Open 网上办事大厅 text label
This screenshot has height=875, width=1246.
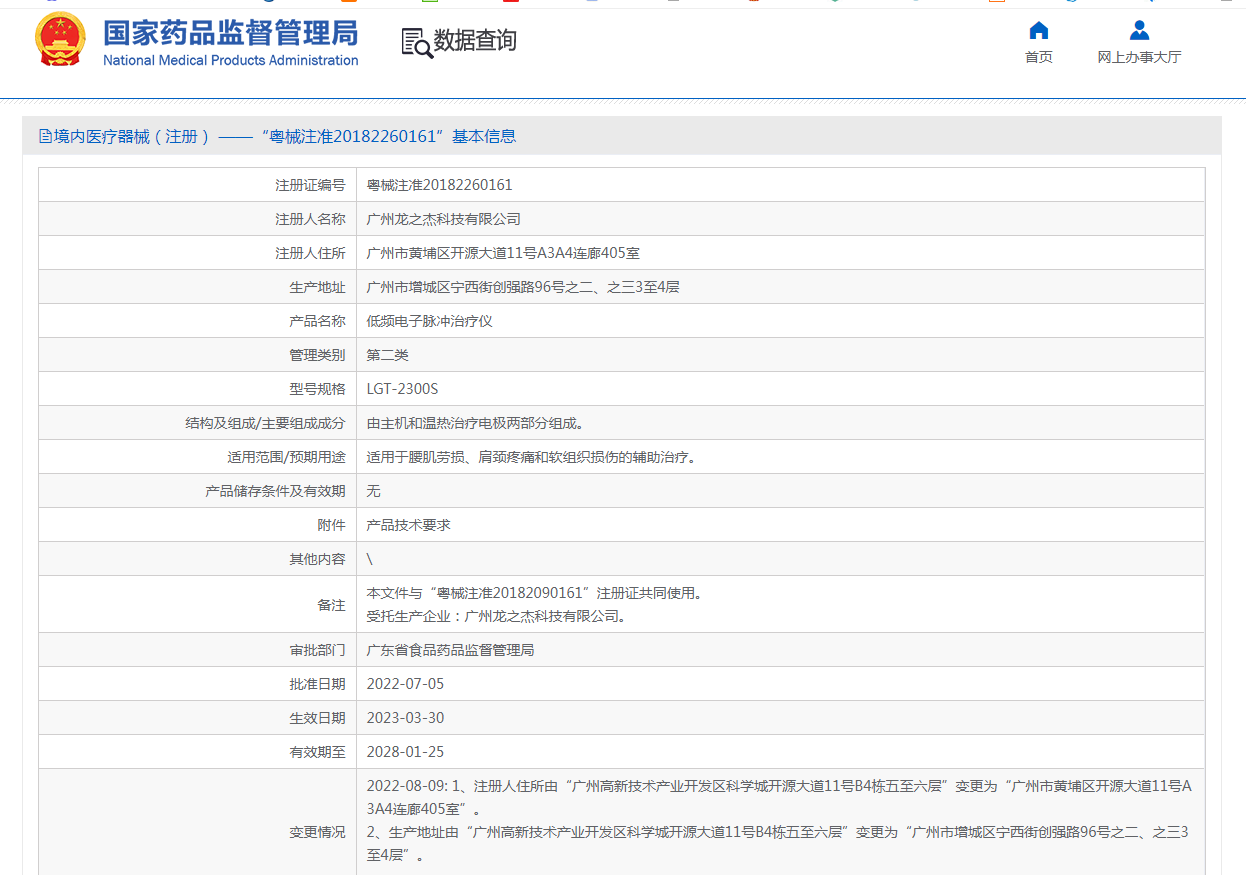click(1139, 57)
